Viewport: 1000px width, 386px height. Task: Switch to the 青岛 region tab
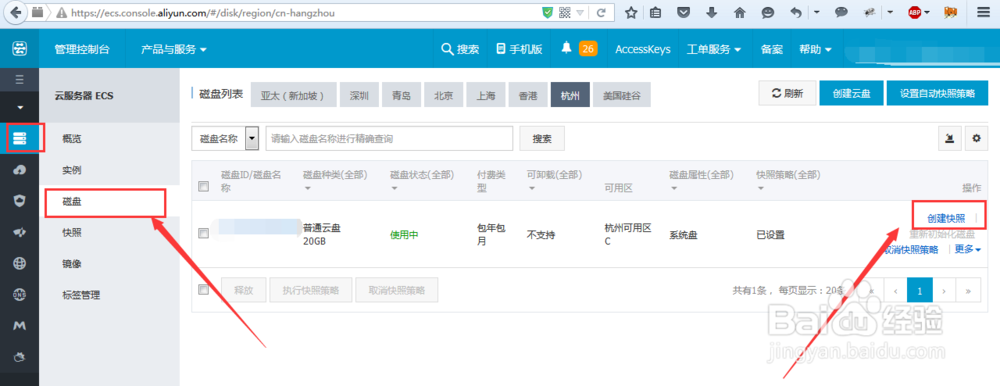401,95
